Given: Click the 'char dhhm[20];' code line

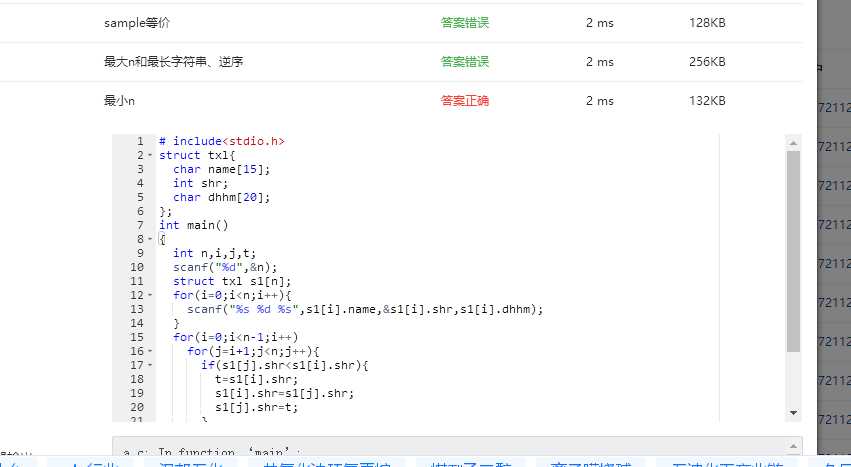Looking at the screenshot, I should coord(221,198).
